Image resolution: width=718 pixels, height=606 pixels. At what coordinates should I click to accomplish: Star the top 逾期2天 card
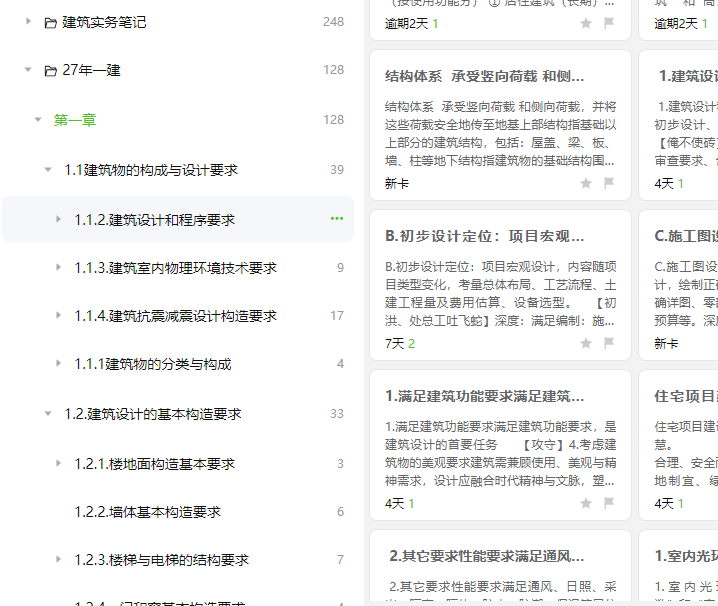(x=586, y=23)
